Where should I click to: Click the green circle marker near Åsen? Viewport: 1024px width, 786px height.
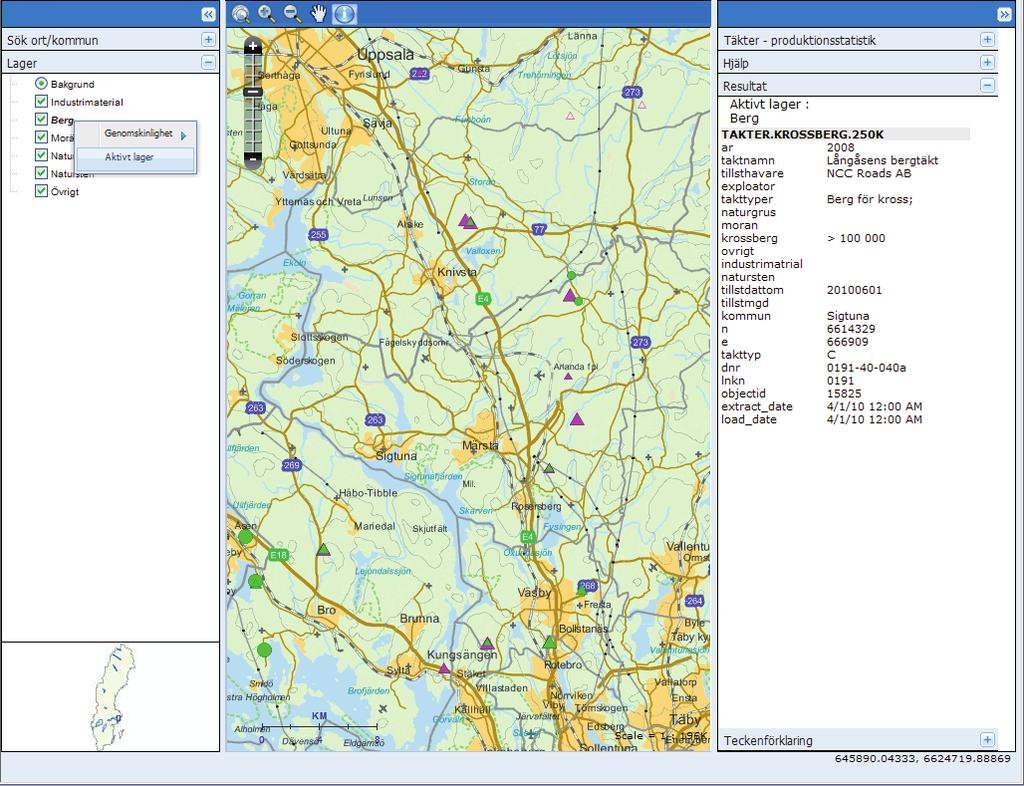point(245,537)
